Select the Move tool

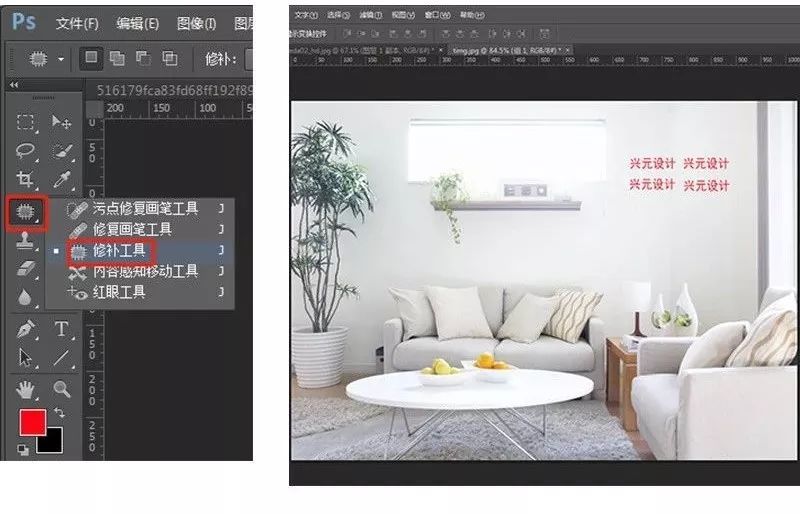[x=62, y=122]
